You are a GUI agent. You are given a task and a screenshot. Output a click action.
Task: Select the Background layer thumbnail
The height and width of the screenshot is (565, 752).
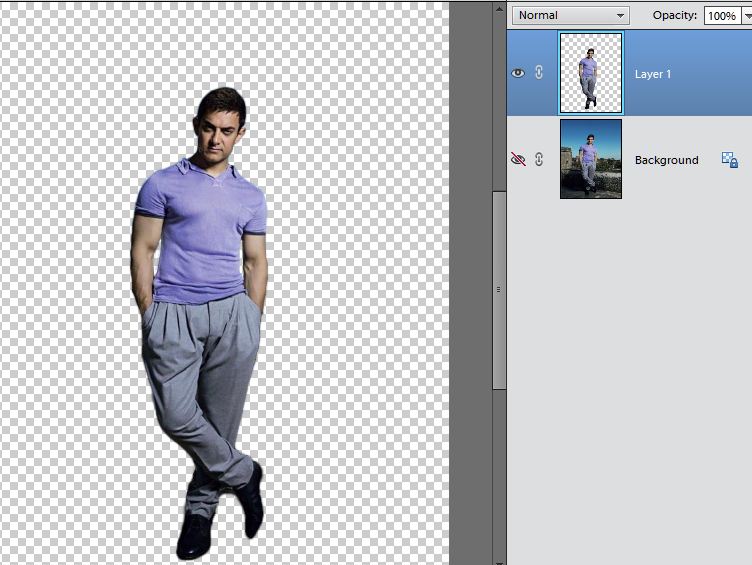pos(591,159)
